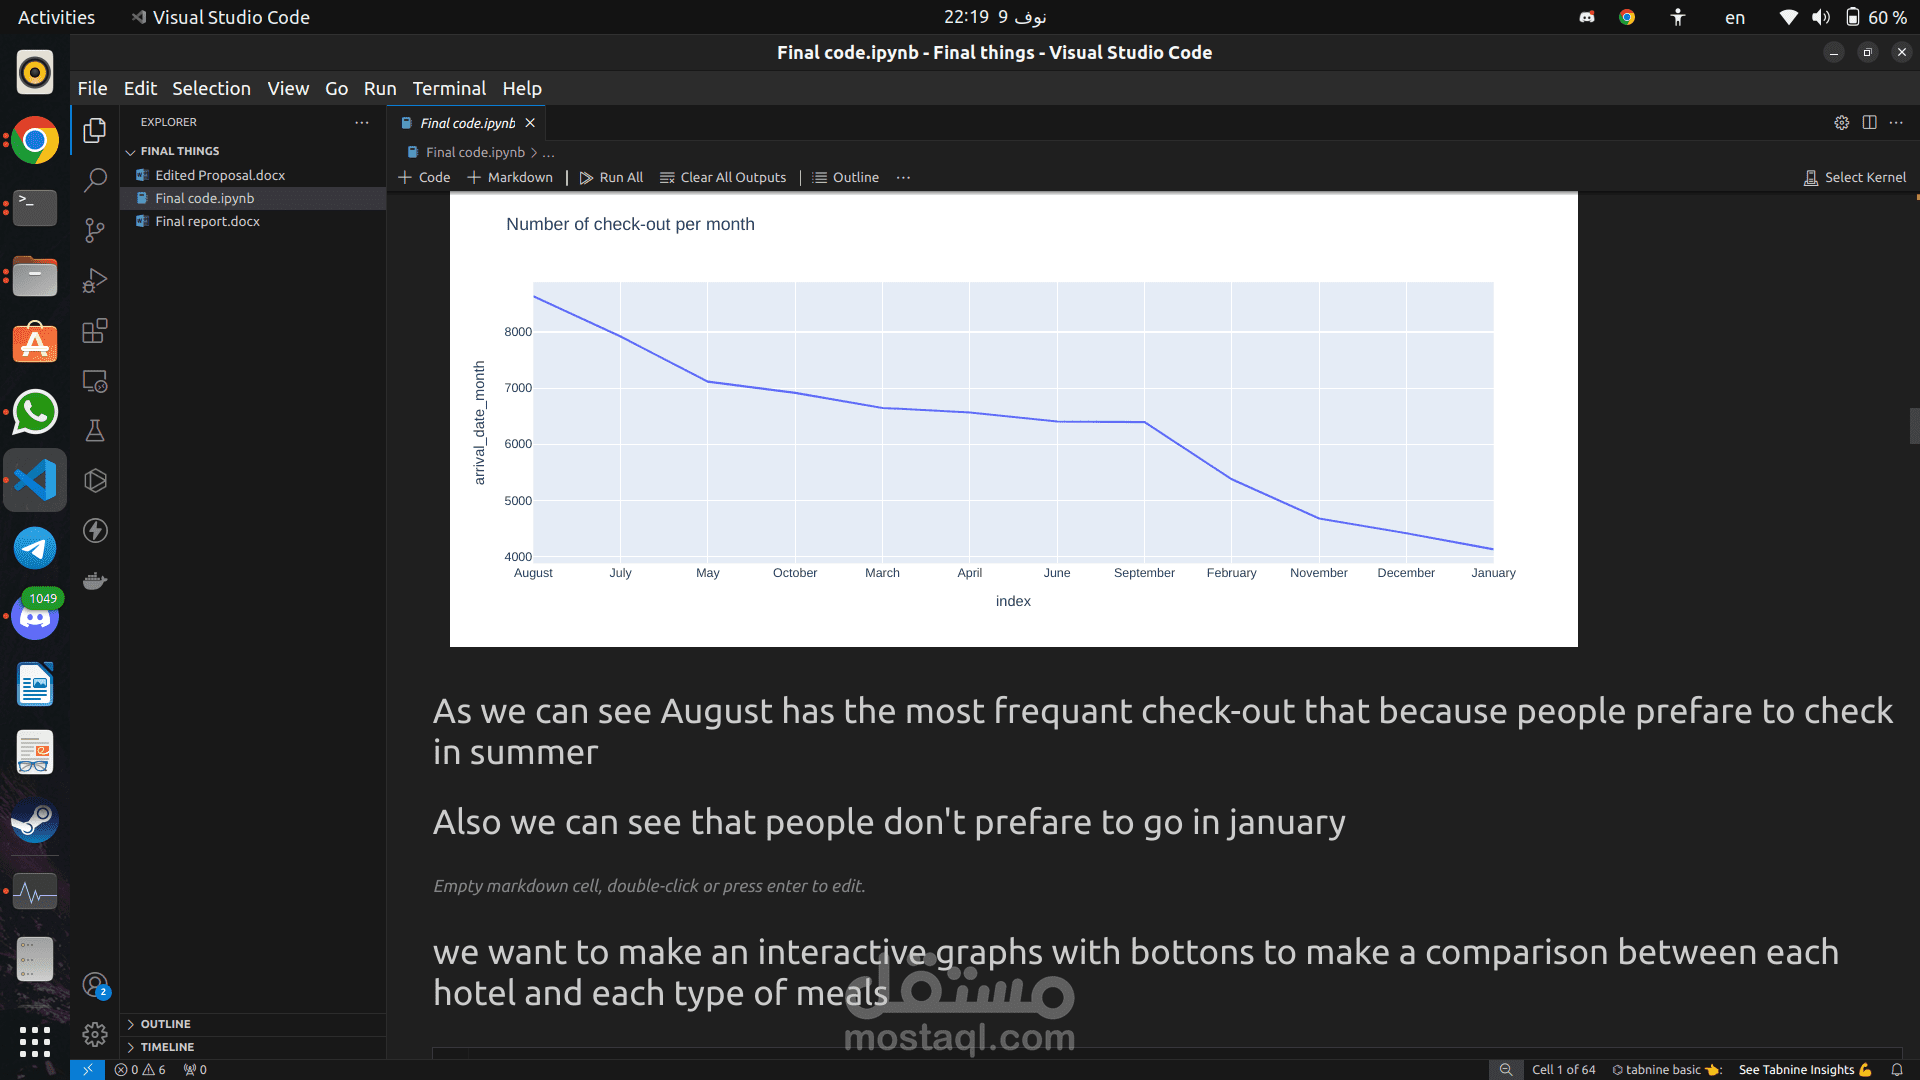Expand the OUTLINE section
This screenshot has height=1080, width=1920.
tap(165, 1024)
